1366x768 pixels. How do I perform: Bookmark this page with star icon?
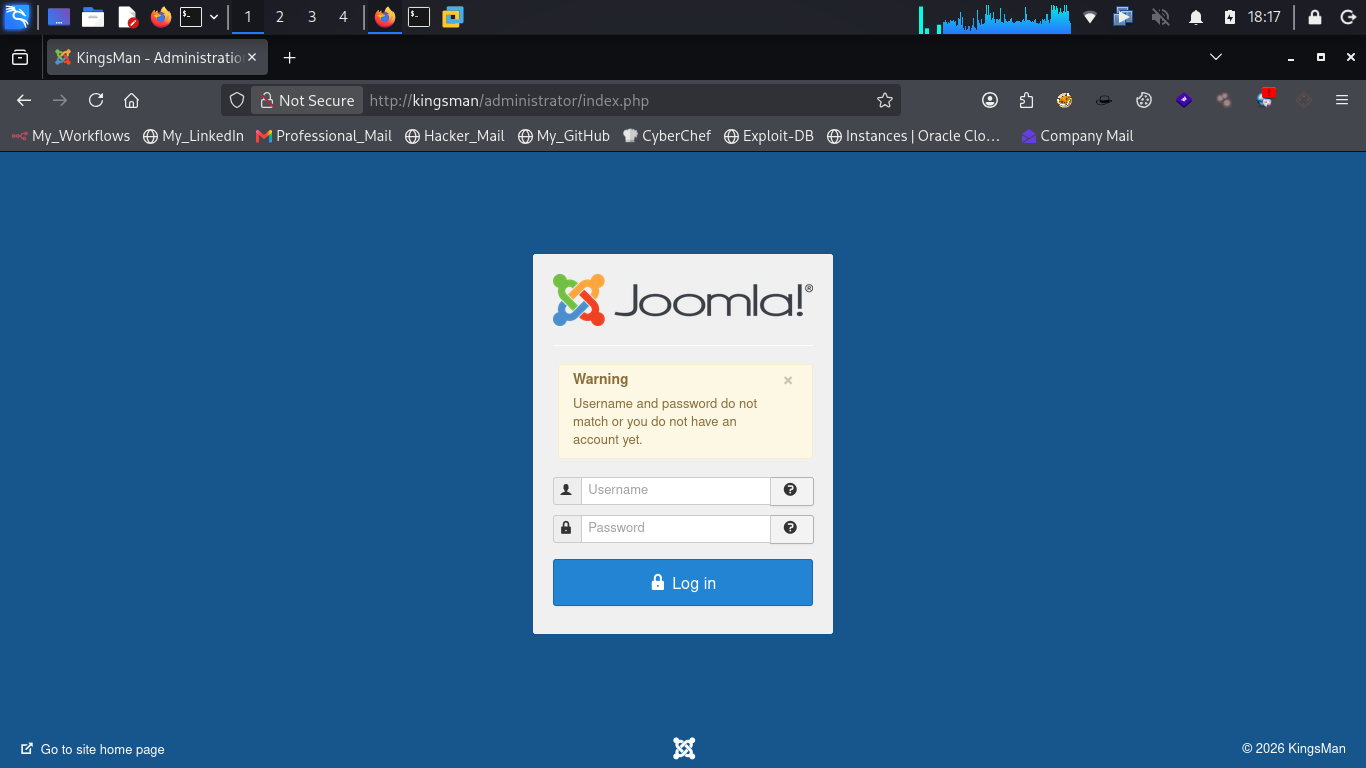[884, 100]
